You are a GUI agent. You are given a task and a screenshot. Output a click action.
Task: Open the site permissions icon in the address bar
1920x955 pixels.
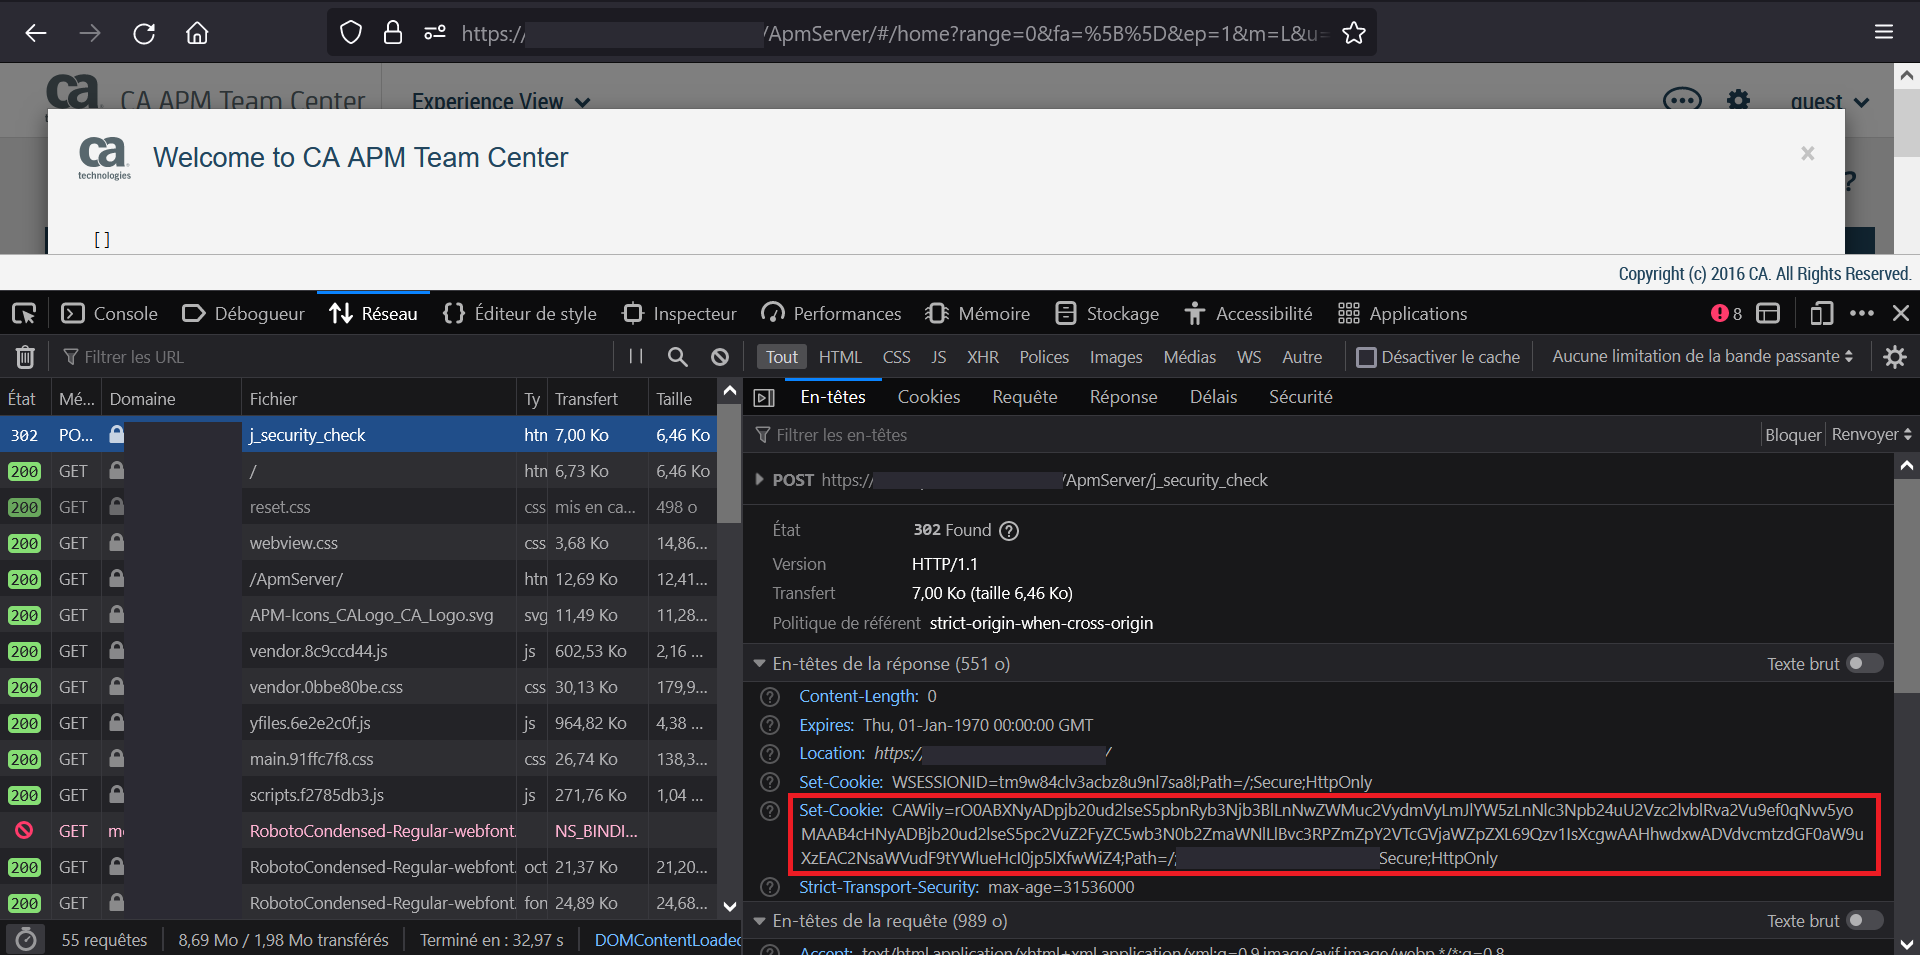pos(435,33)
